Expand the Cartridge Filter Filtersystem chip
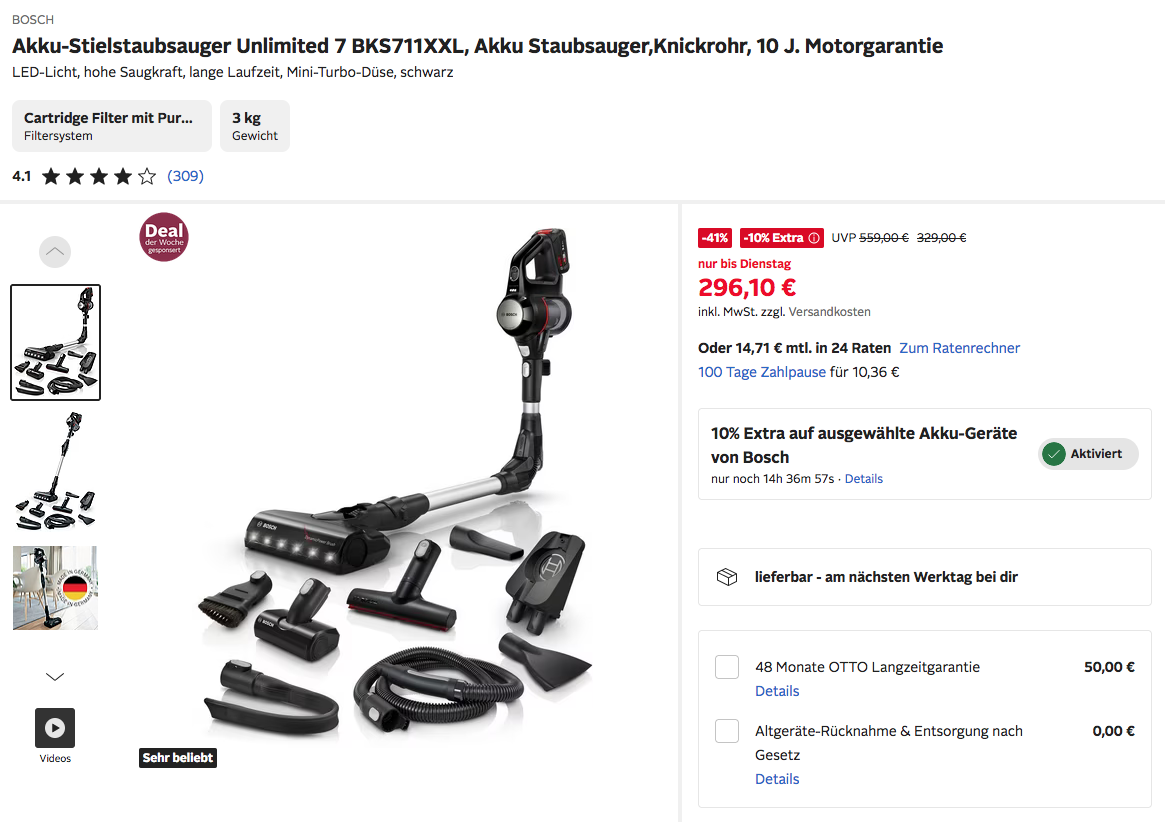The image size is (1165, 822). [111, 126]
